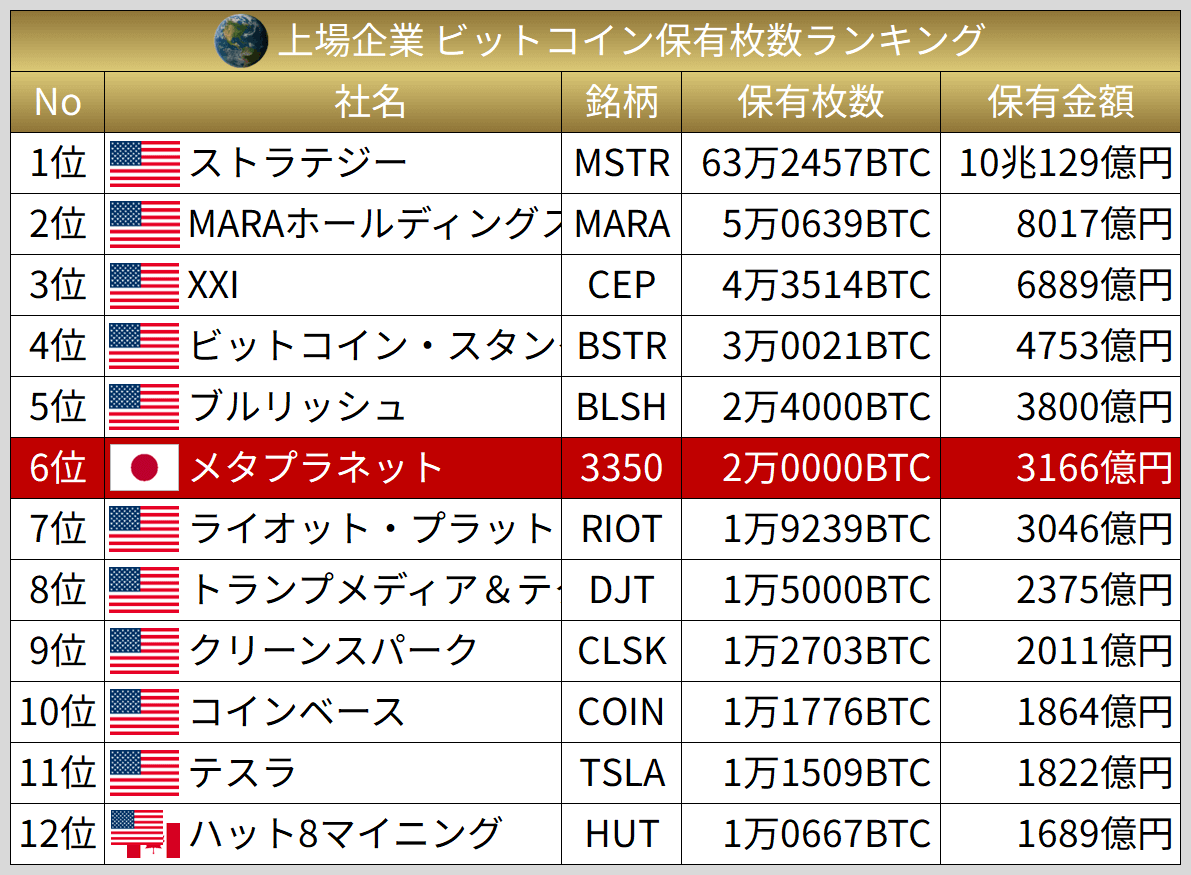This screenshot has height=875, width=1191.
Task: Select the ticker MSTR
Action: point(622,163)
